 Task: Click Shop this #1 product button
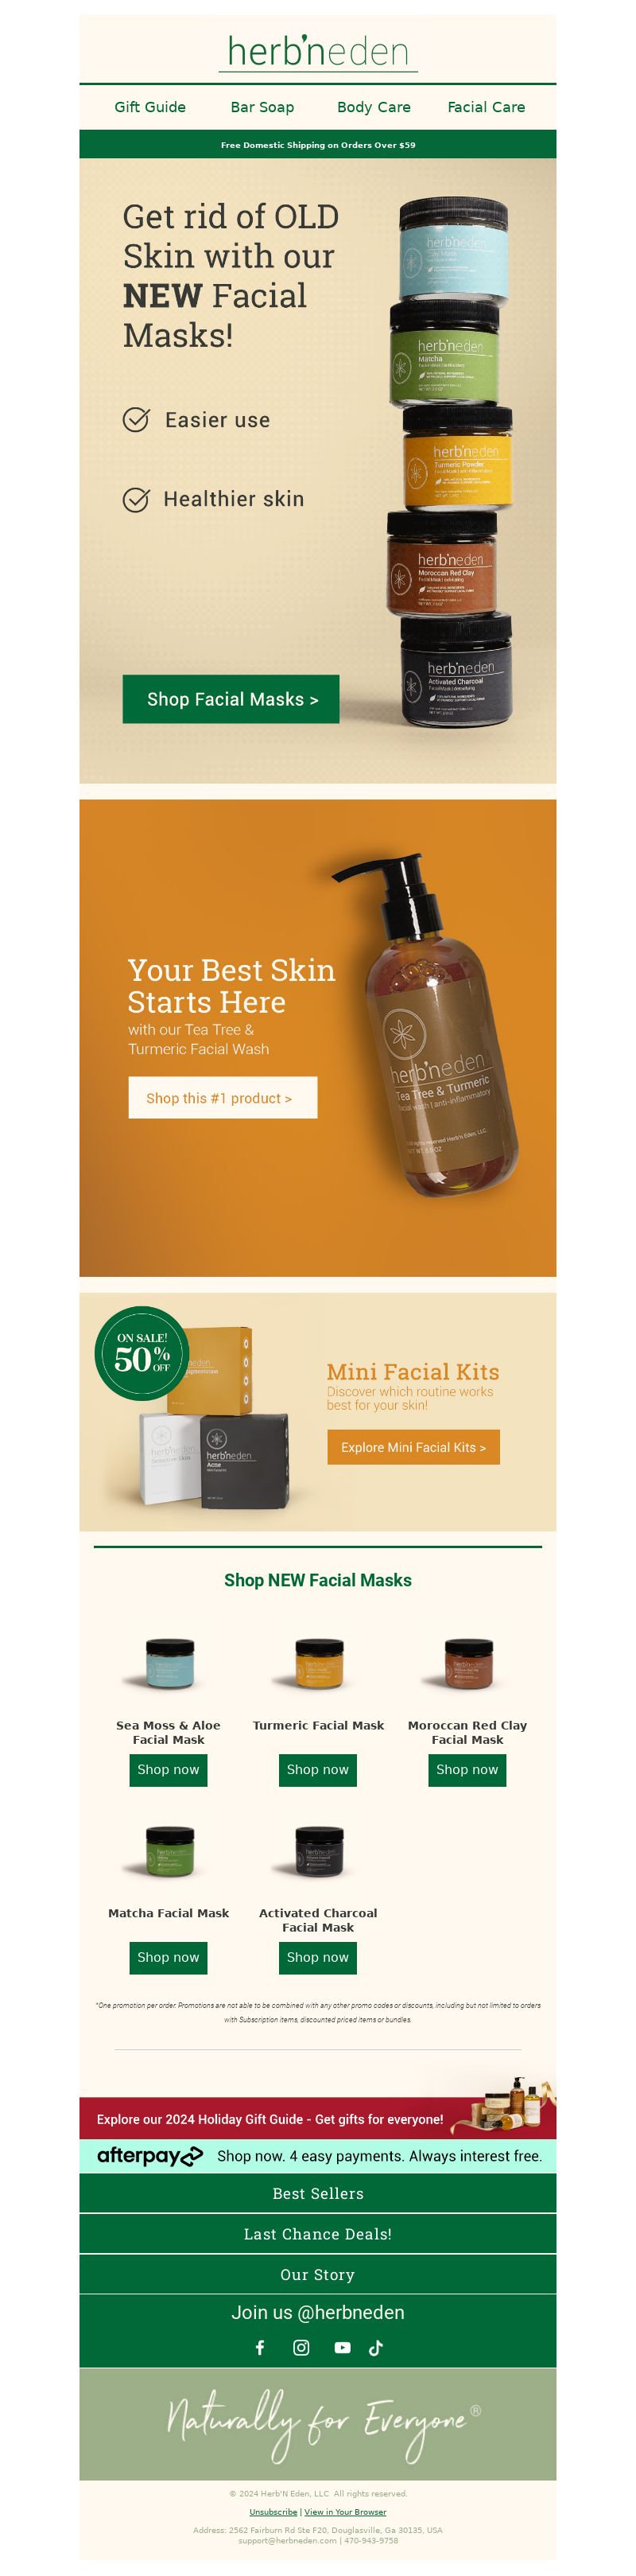(223, 1097)
